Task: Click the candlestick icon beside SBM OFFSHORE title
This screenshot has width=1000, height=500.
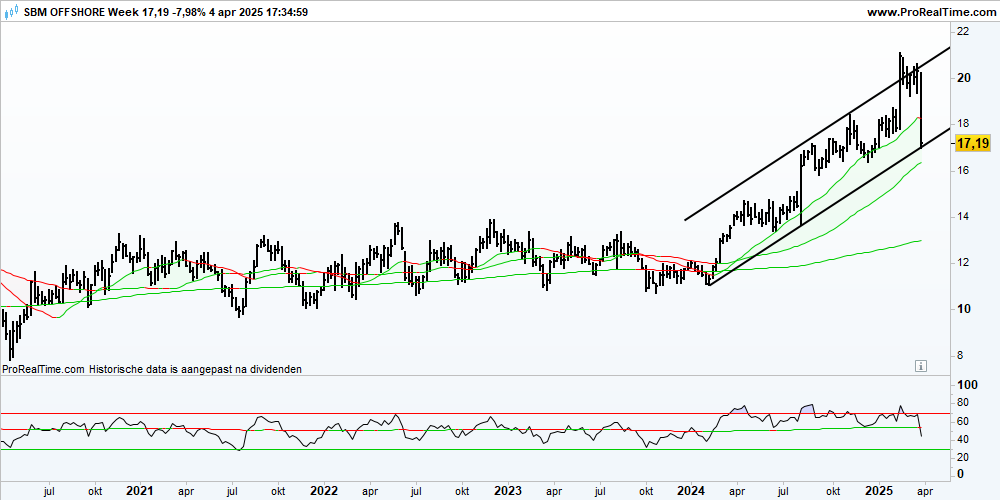Action: [x=11, y=11]
